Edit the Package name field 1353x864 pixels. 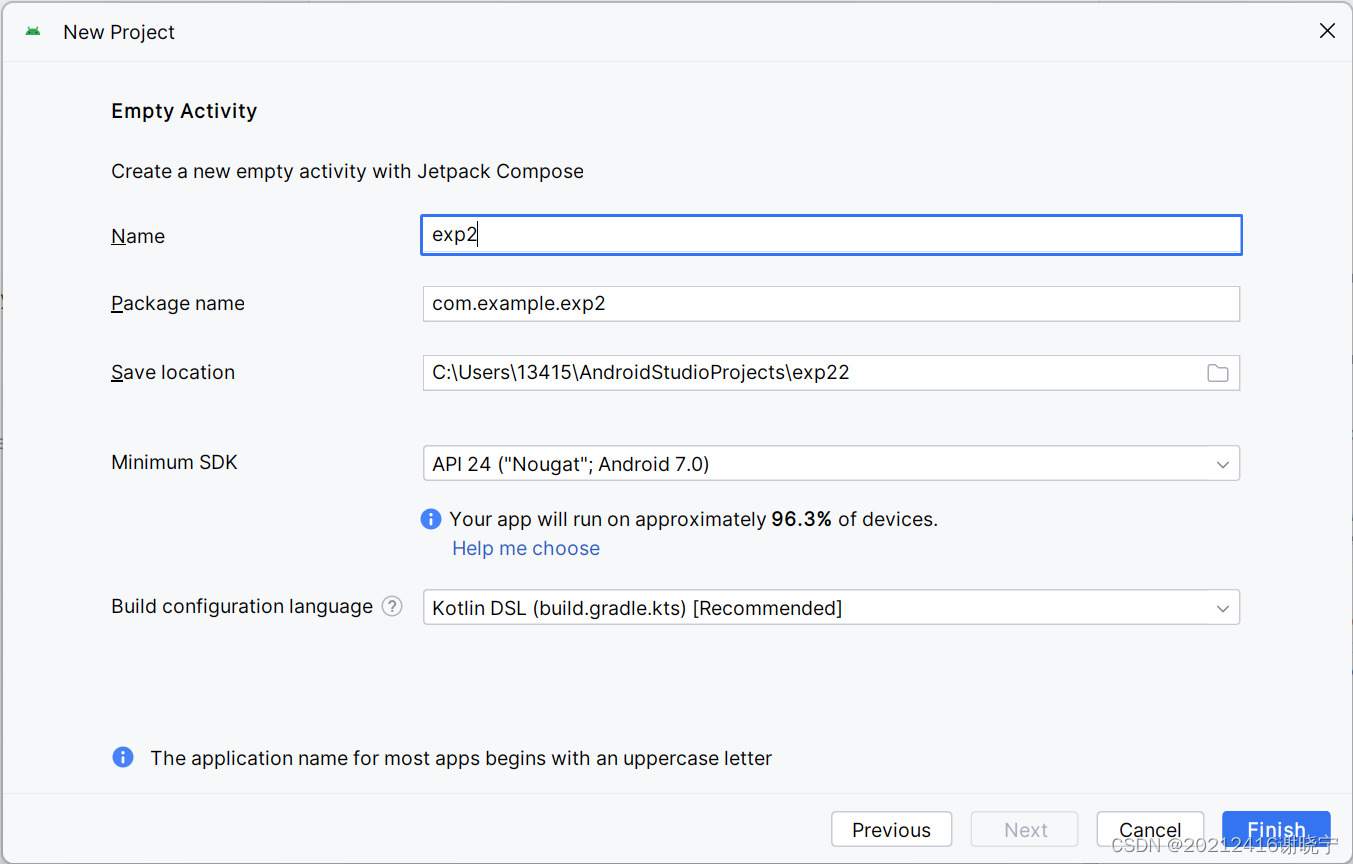pos(831,303)
